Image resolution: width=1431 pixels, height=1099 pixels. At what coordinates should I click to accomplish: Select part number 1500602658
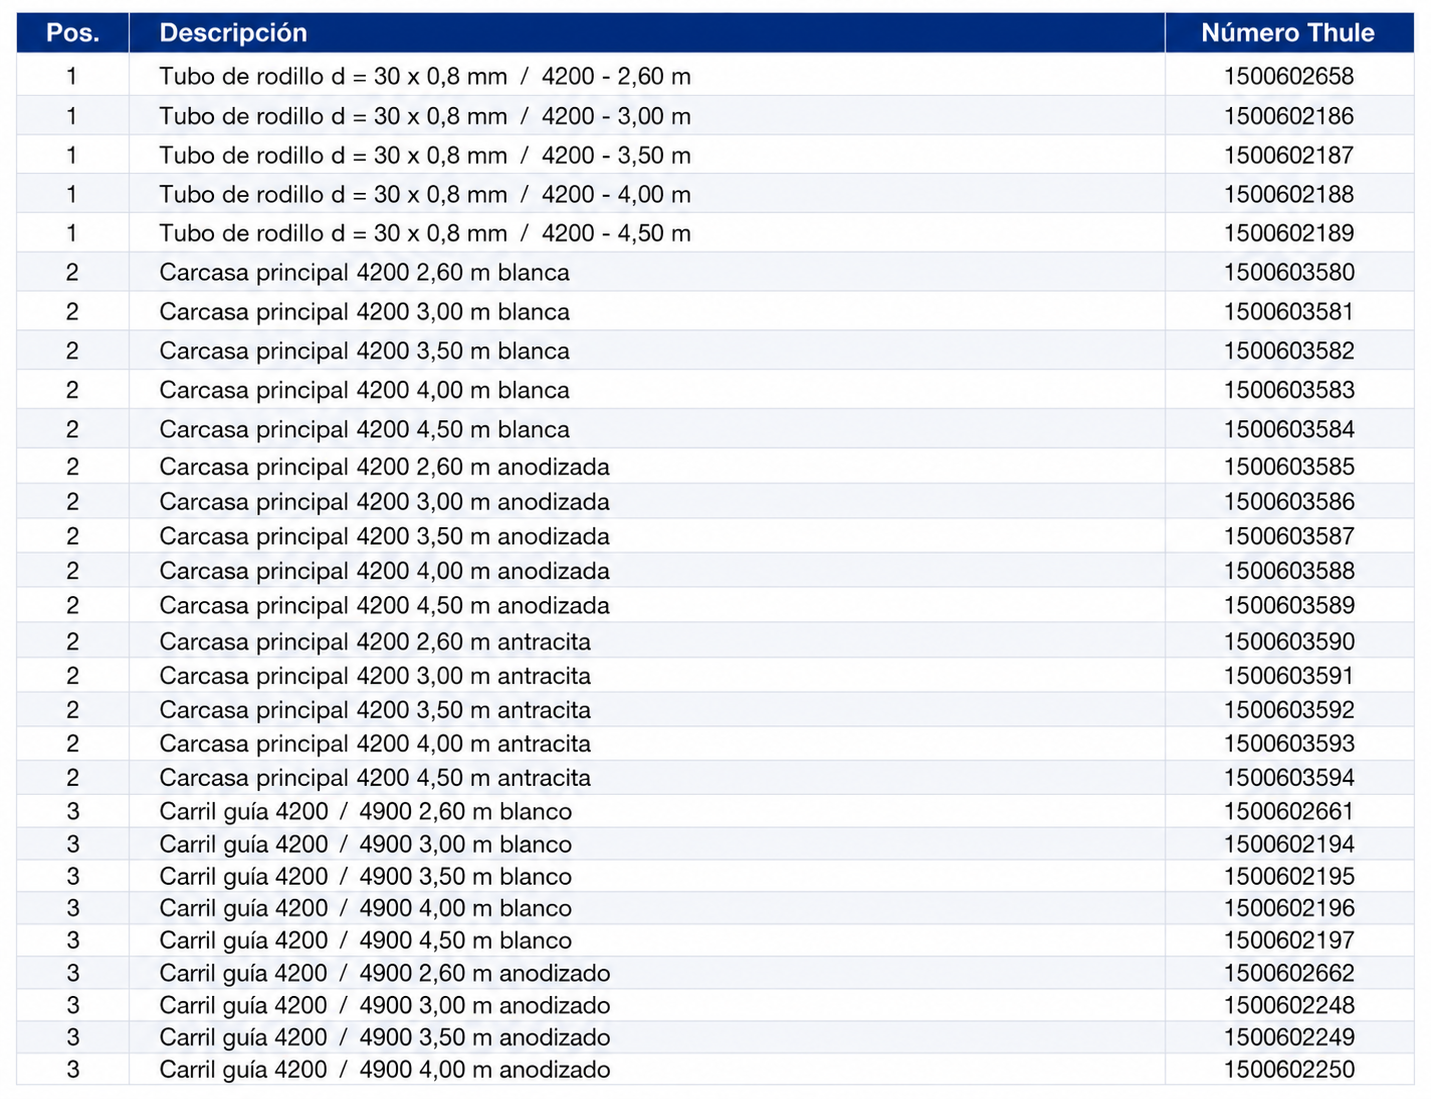1289,76
